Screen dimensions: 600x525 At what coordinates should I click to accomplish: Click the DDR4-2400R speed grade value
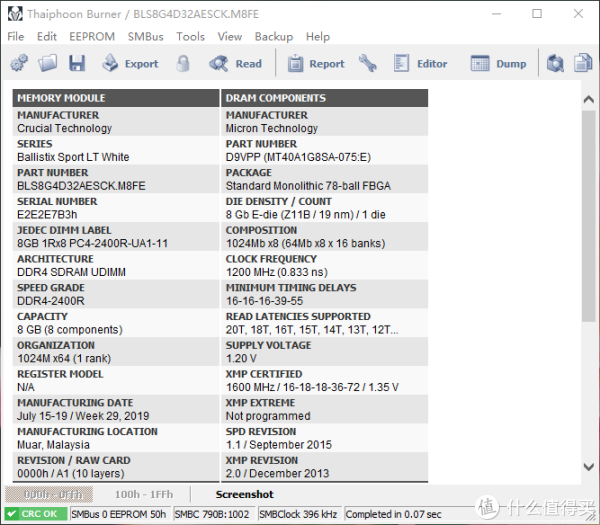pos(51,301)
